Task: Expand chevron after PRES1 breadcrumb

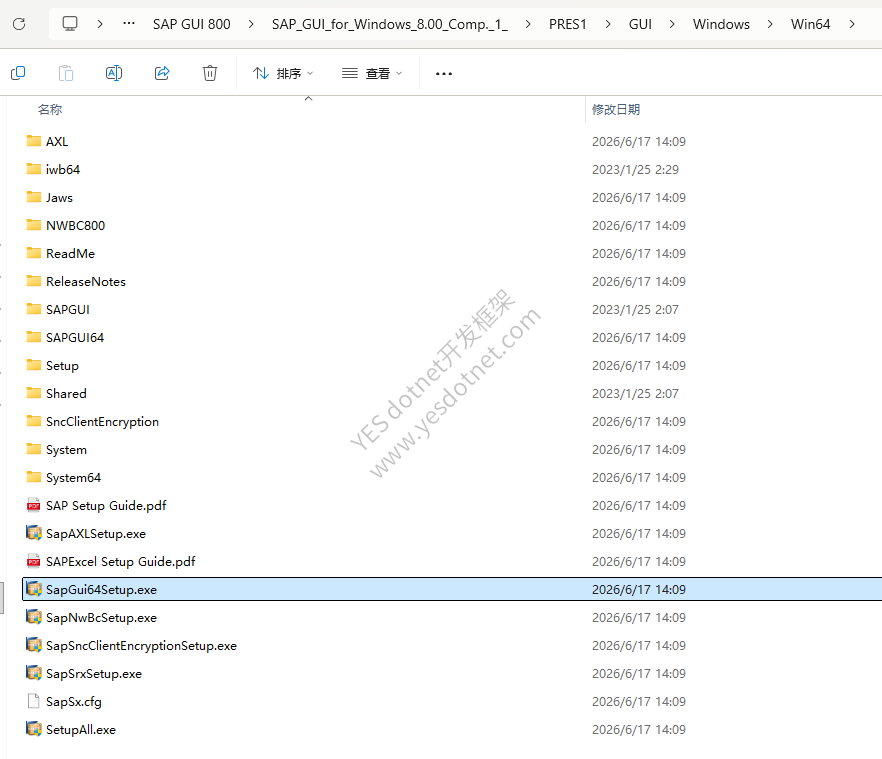Action: point(608,24)
